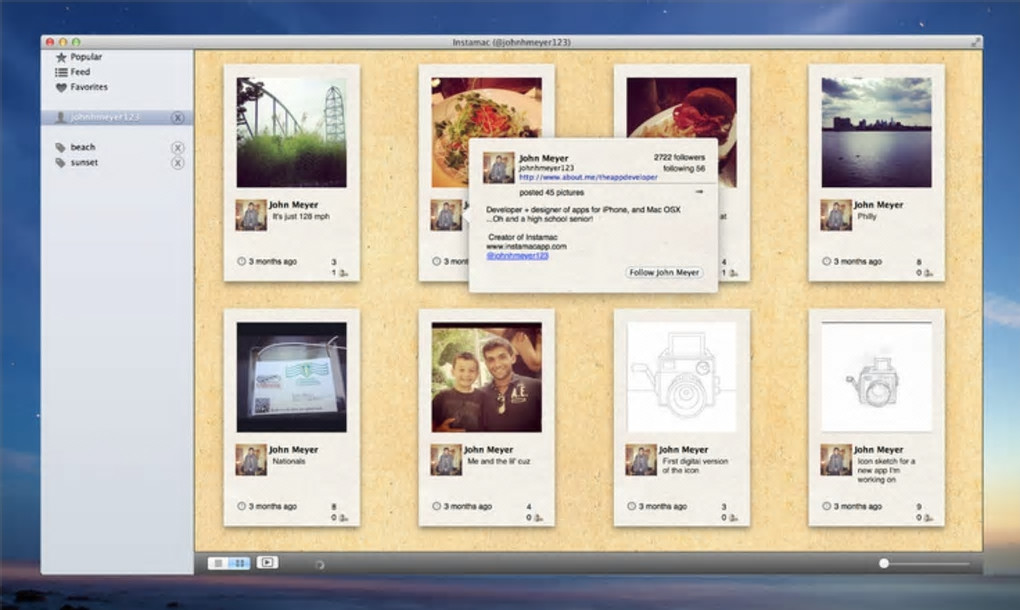Click avatar on the Nationals card
The width and height of the screenshot is (1020, 610).
point(251,460)
